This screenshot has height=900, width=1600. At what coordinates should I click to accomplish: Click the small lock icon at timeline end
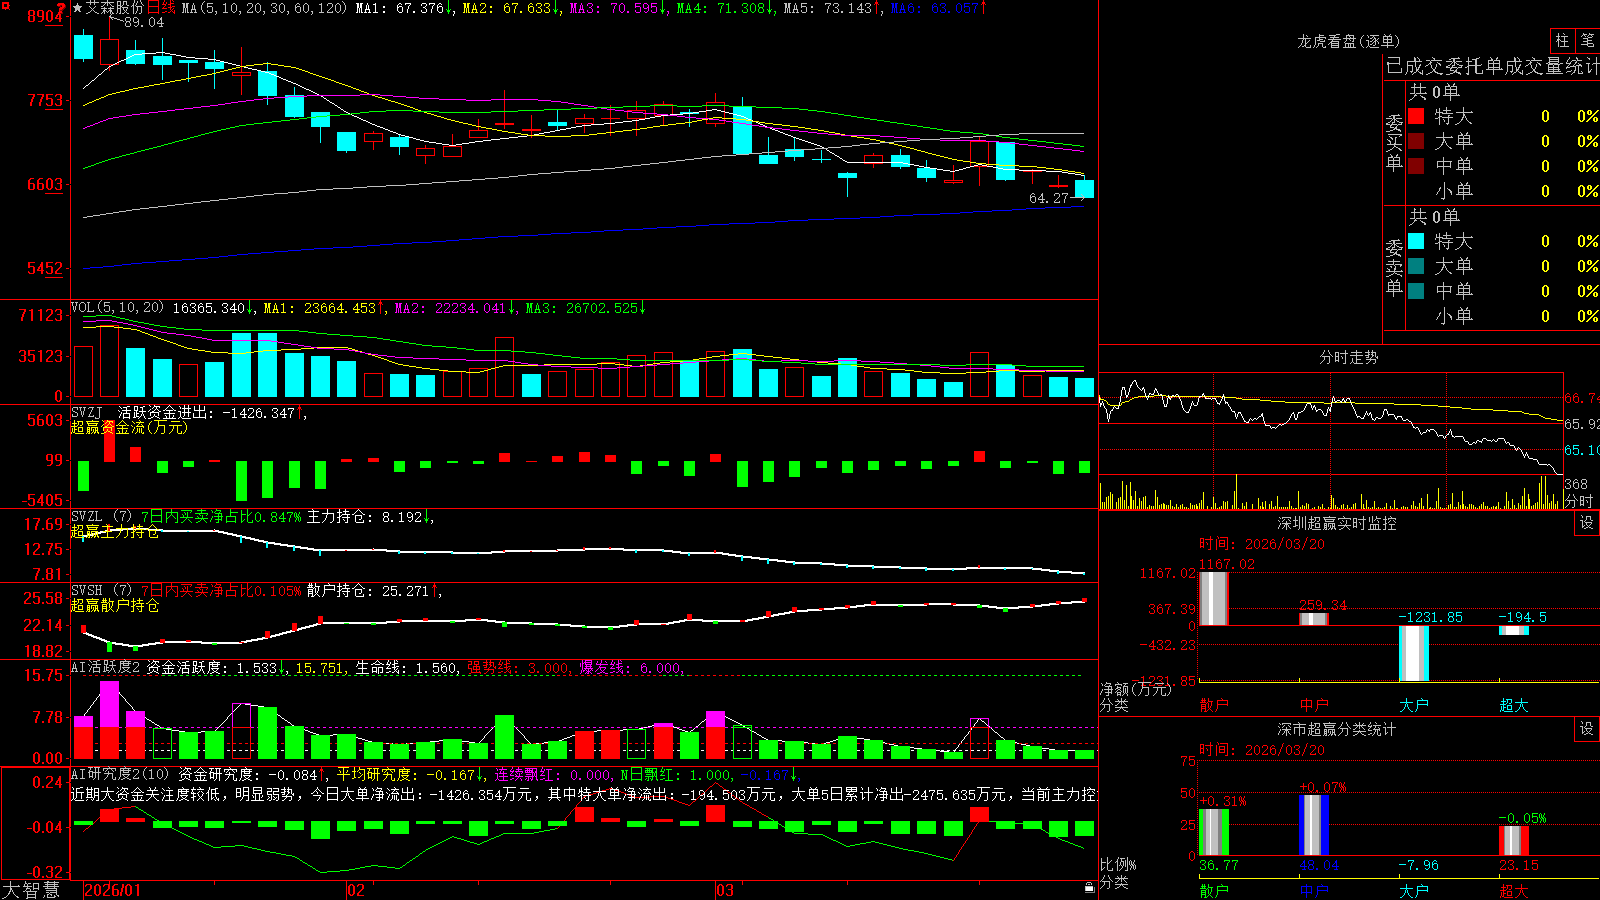[1089, 888]
